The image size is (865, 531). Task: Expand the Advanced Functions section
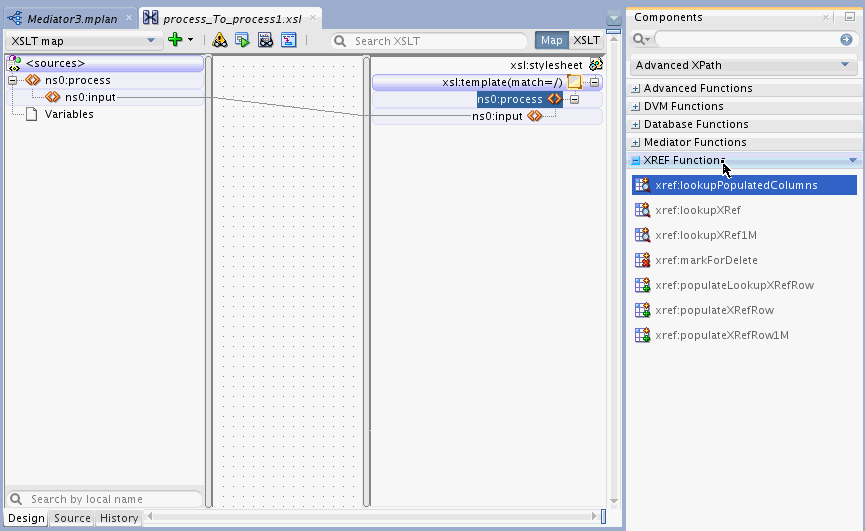(x=636, y=88)
